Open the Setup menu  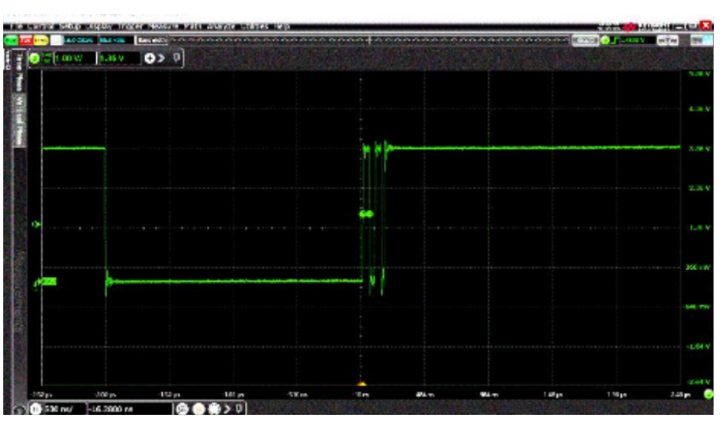pyautogui.click(x=70, y=27)
